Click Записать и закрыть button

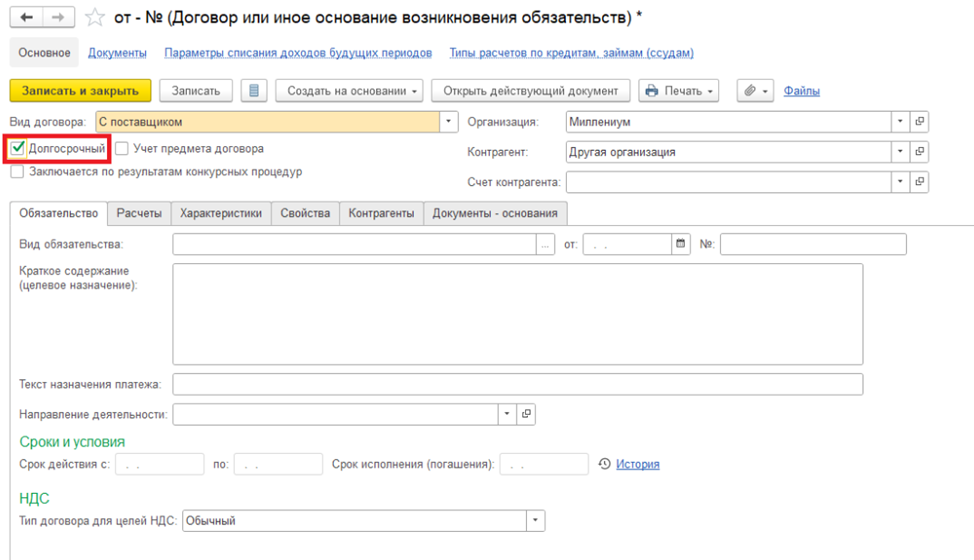click(x=80, y=91)
